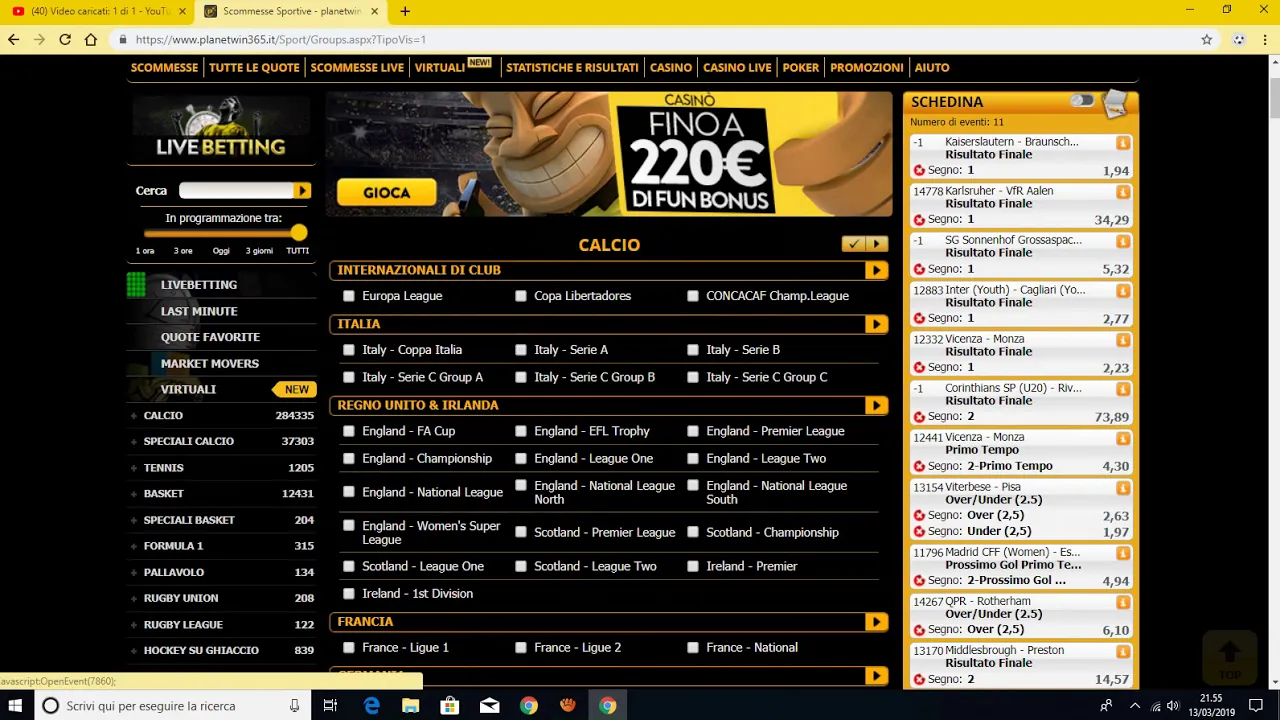Expand the Calcio sport category
This screenshot has width=1280, height=720.
(134, 416)
